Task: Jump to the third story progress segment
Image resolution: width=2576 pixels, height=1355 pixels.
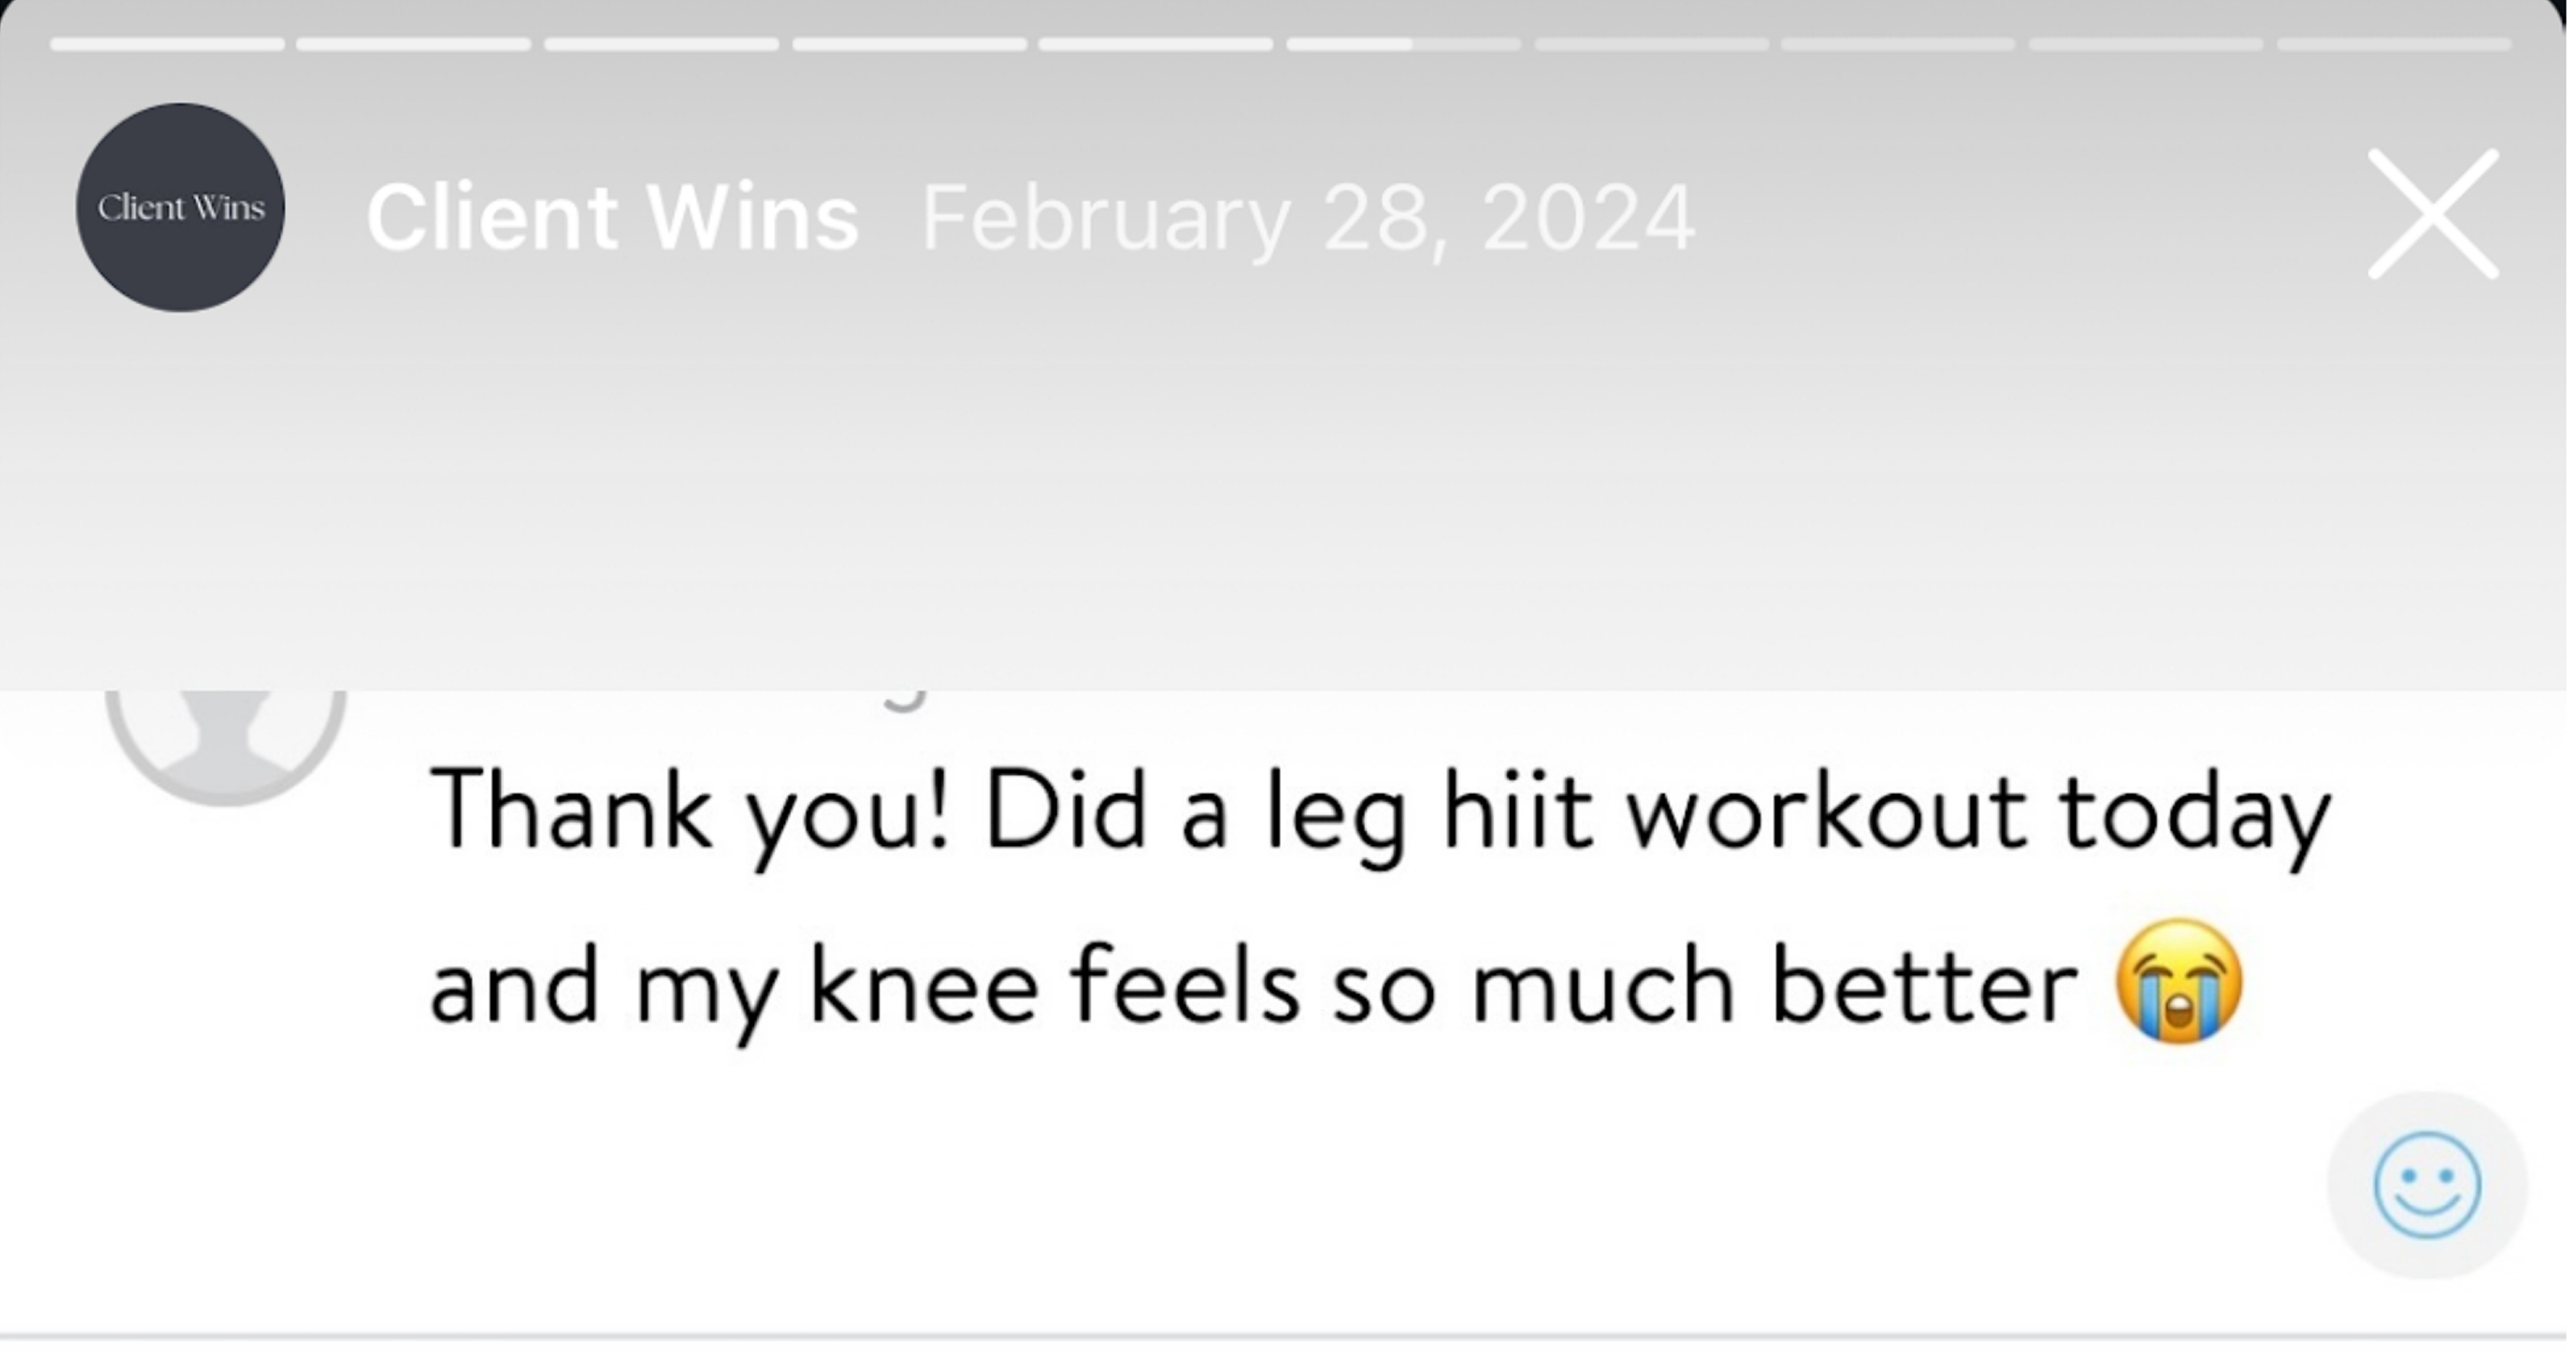Action: (661, 44)
